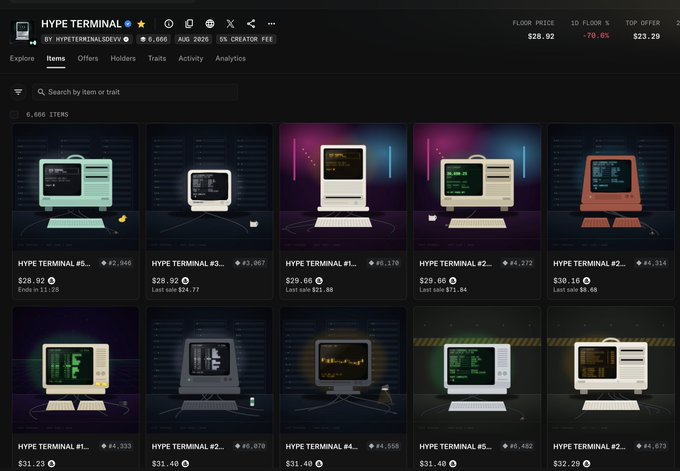680x471 pixels.
Task: Open the X (Twitter) profile icon
Action: [x=230, y=24]
